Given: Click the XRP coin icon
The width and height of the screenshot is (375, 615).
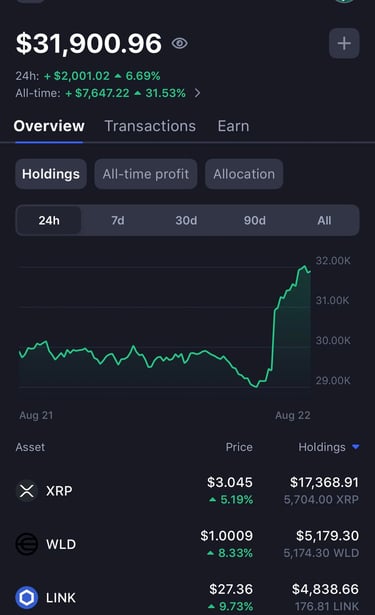Looking at the screenshot, I should point(27,491).
